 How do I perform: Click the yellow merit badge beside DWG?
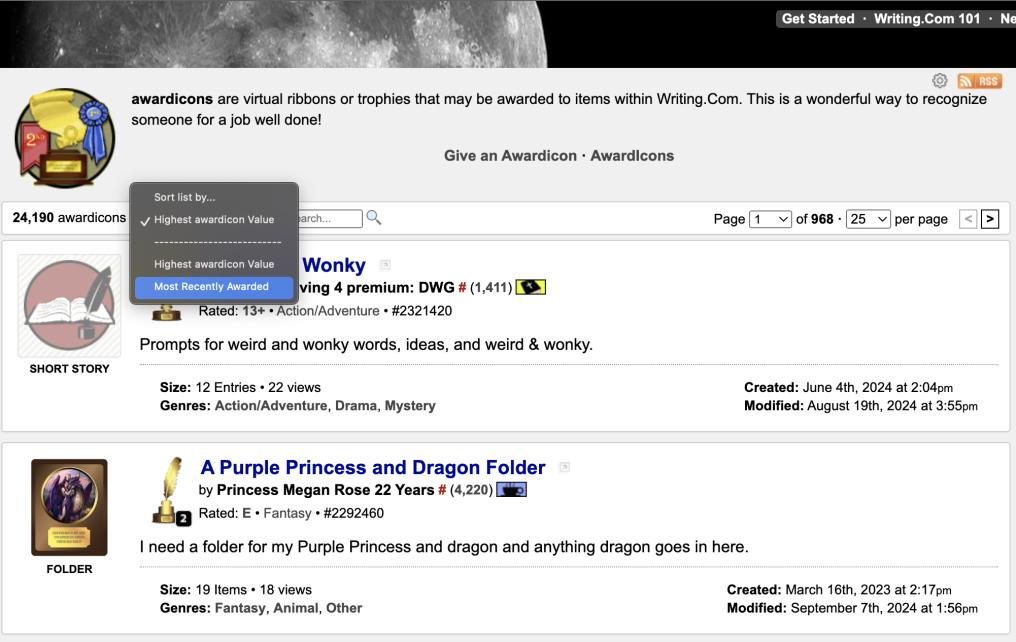coord(531,287)
